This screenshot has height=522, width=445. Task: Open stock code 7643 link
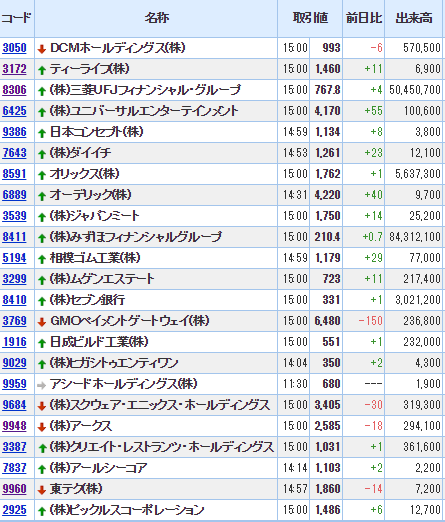14,153
